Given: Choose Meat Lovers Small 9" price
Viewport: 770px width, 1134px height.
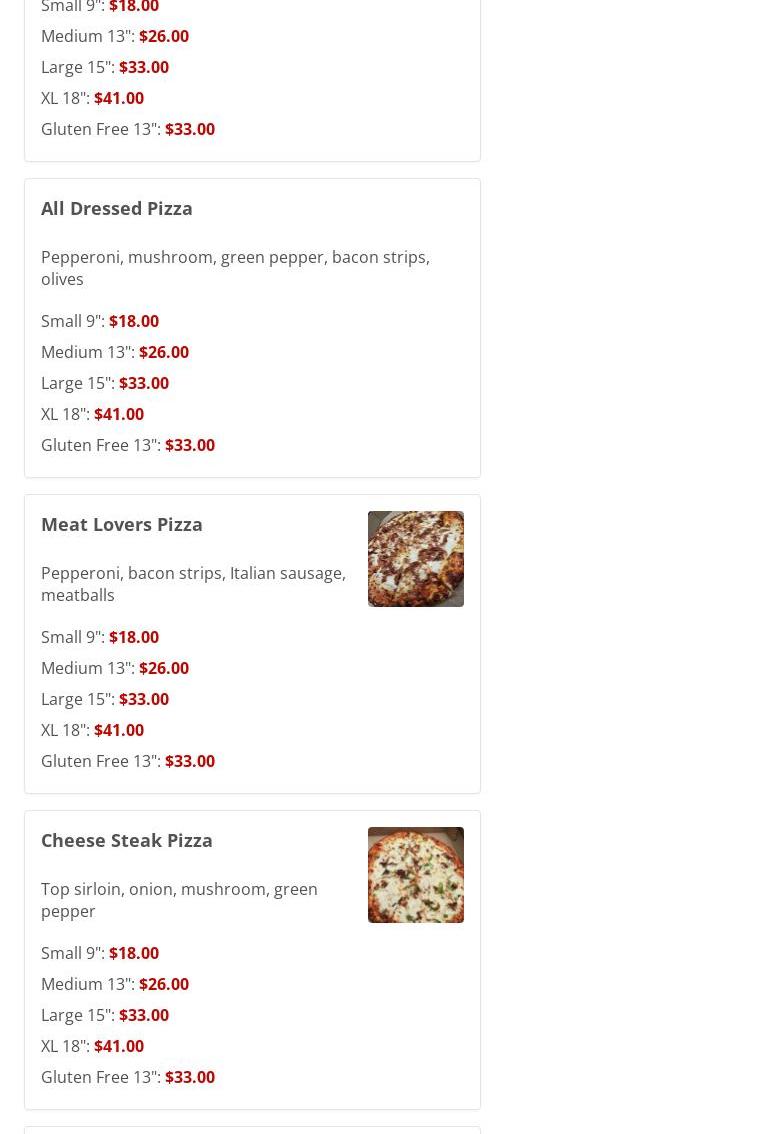Looking at the screenshot, I should click(133, 637).
